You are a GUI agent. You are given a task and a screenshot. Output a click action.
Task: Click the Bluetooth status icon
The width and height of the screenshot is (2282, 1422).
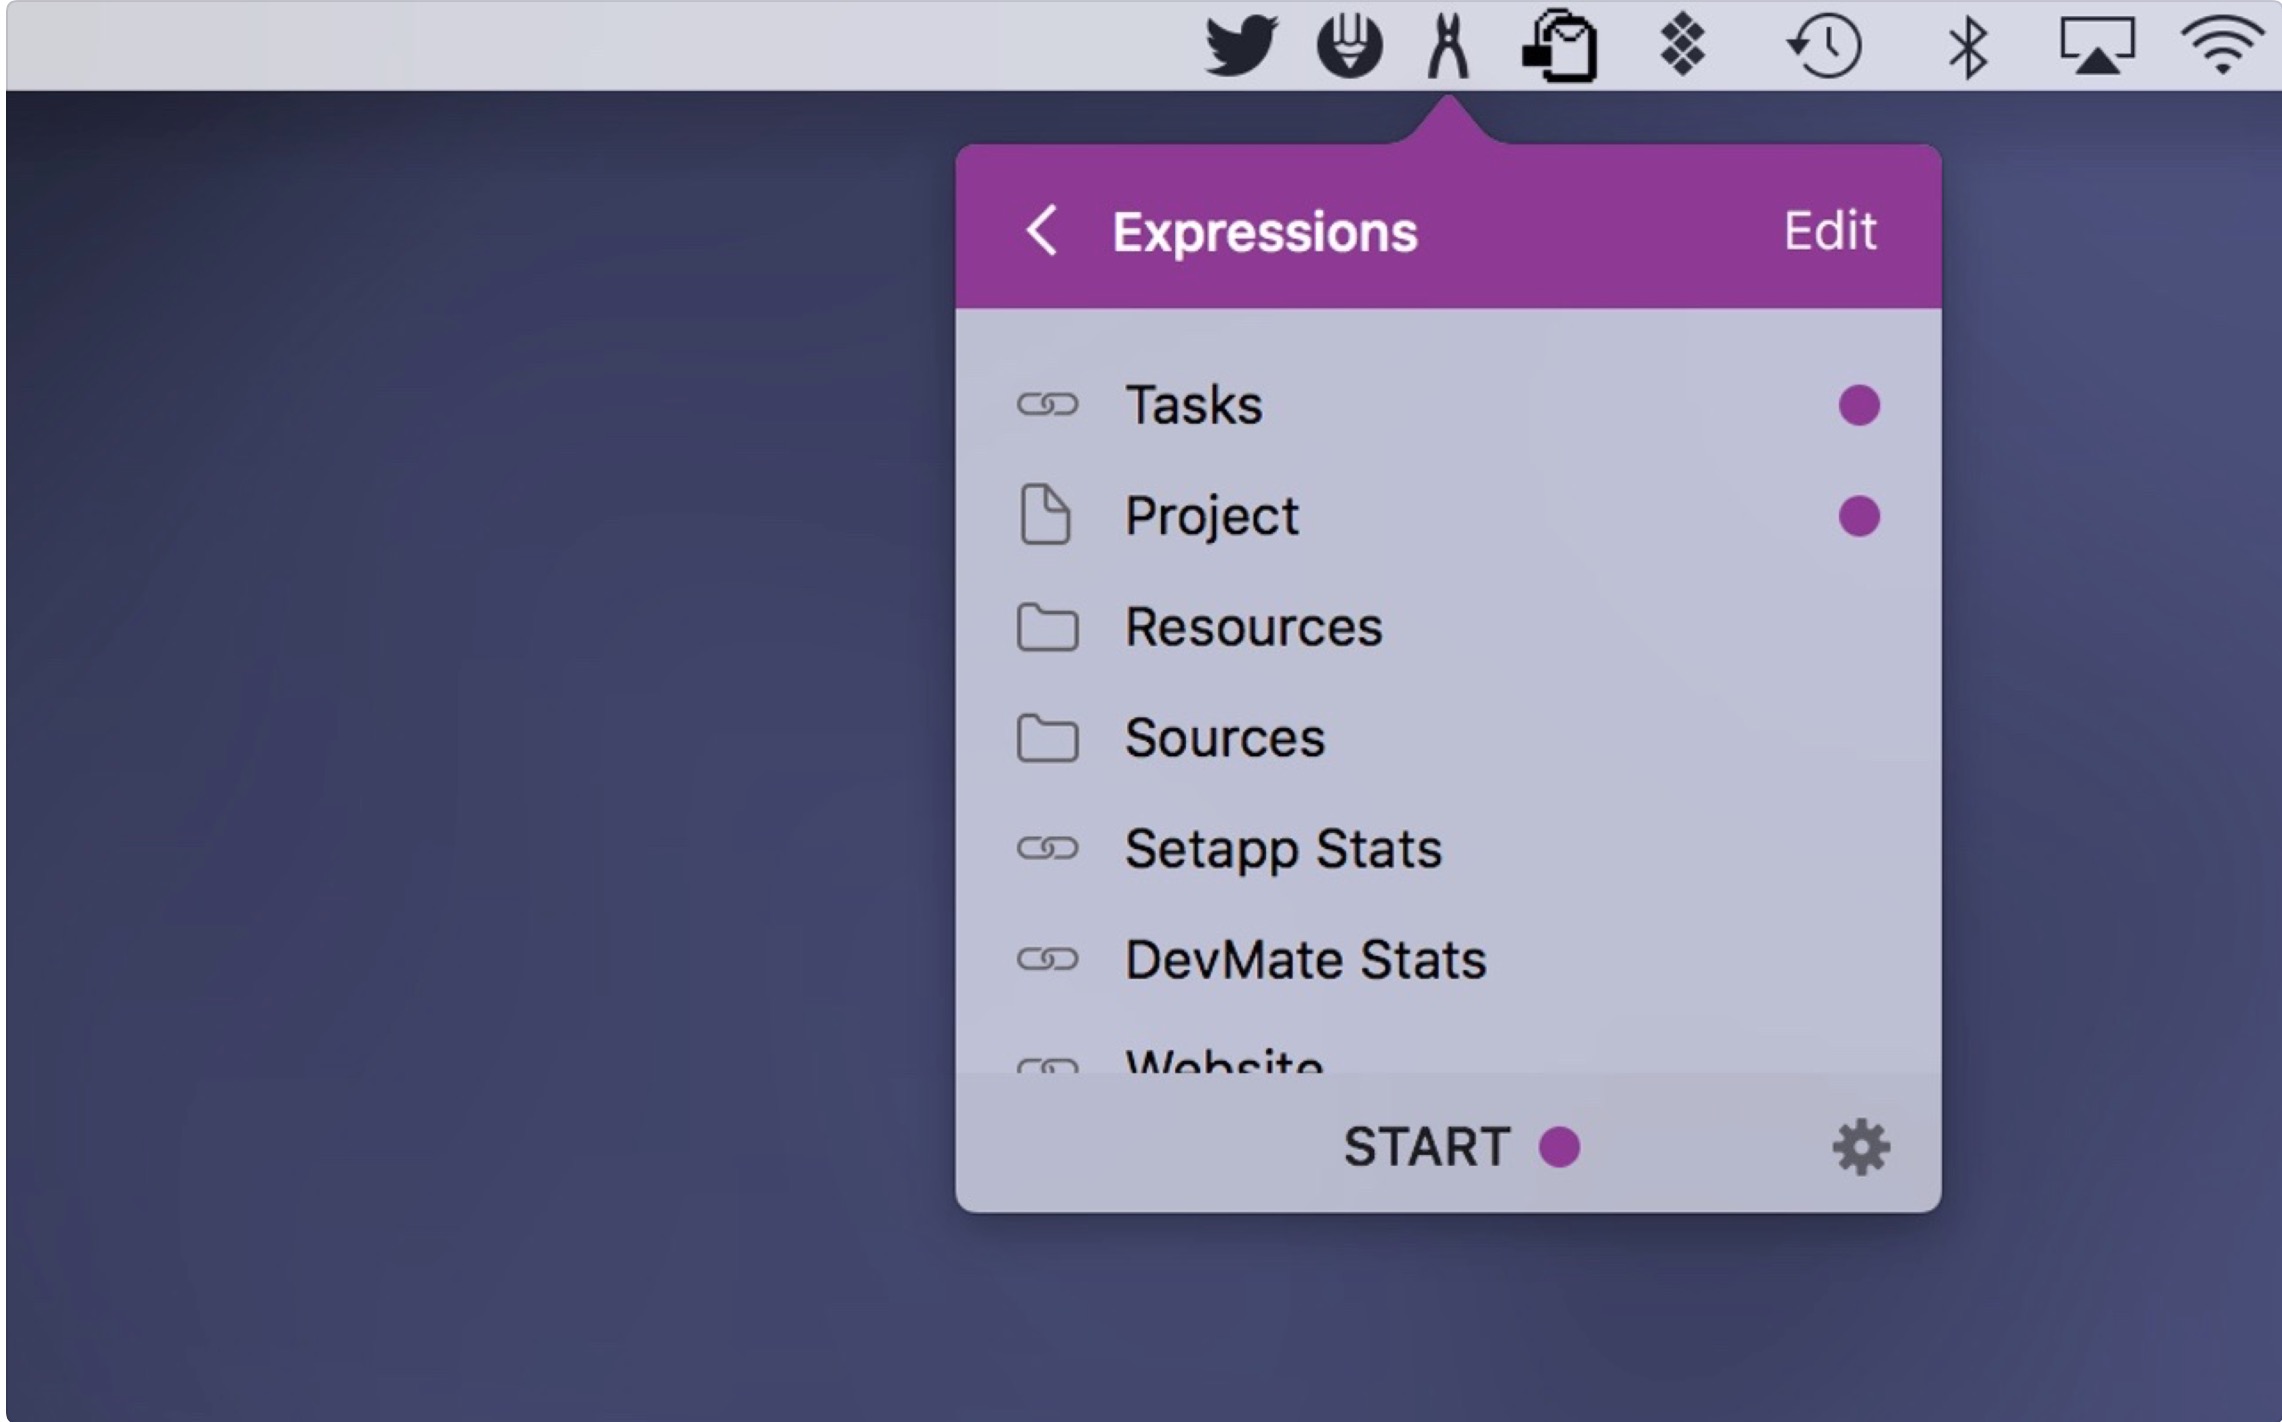click(1967, 46)
